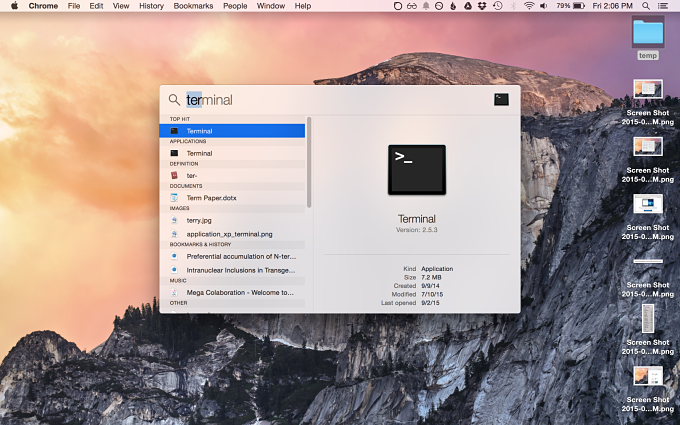The width and height of the screenshot is (680, 425).
Task: Click the Last opened 9/2/15 value
Action: click(430, 303)
